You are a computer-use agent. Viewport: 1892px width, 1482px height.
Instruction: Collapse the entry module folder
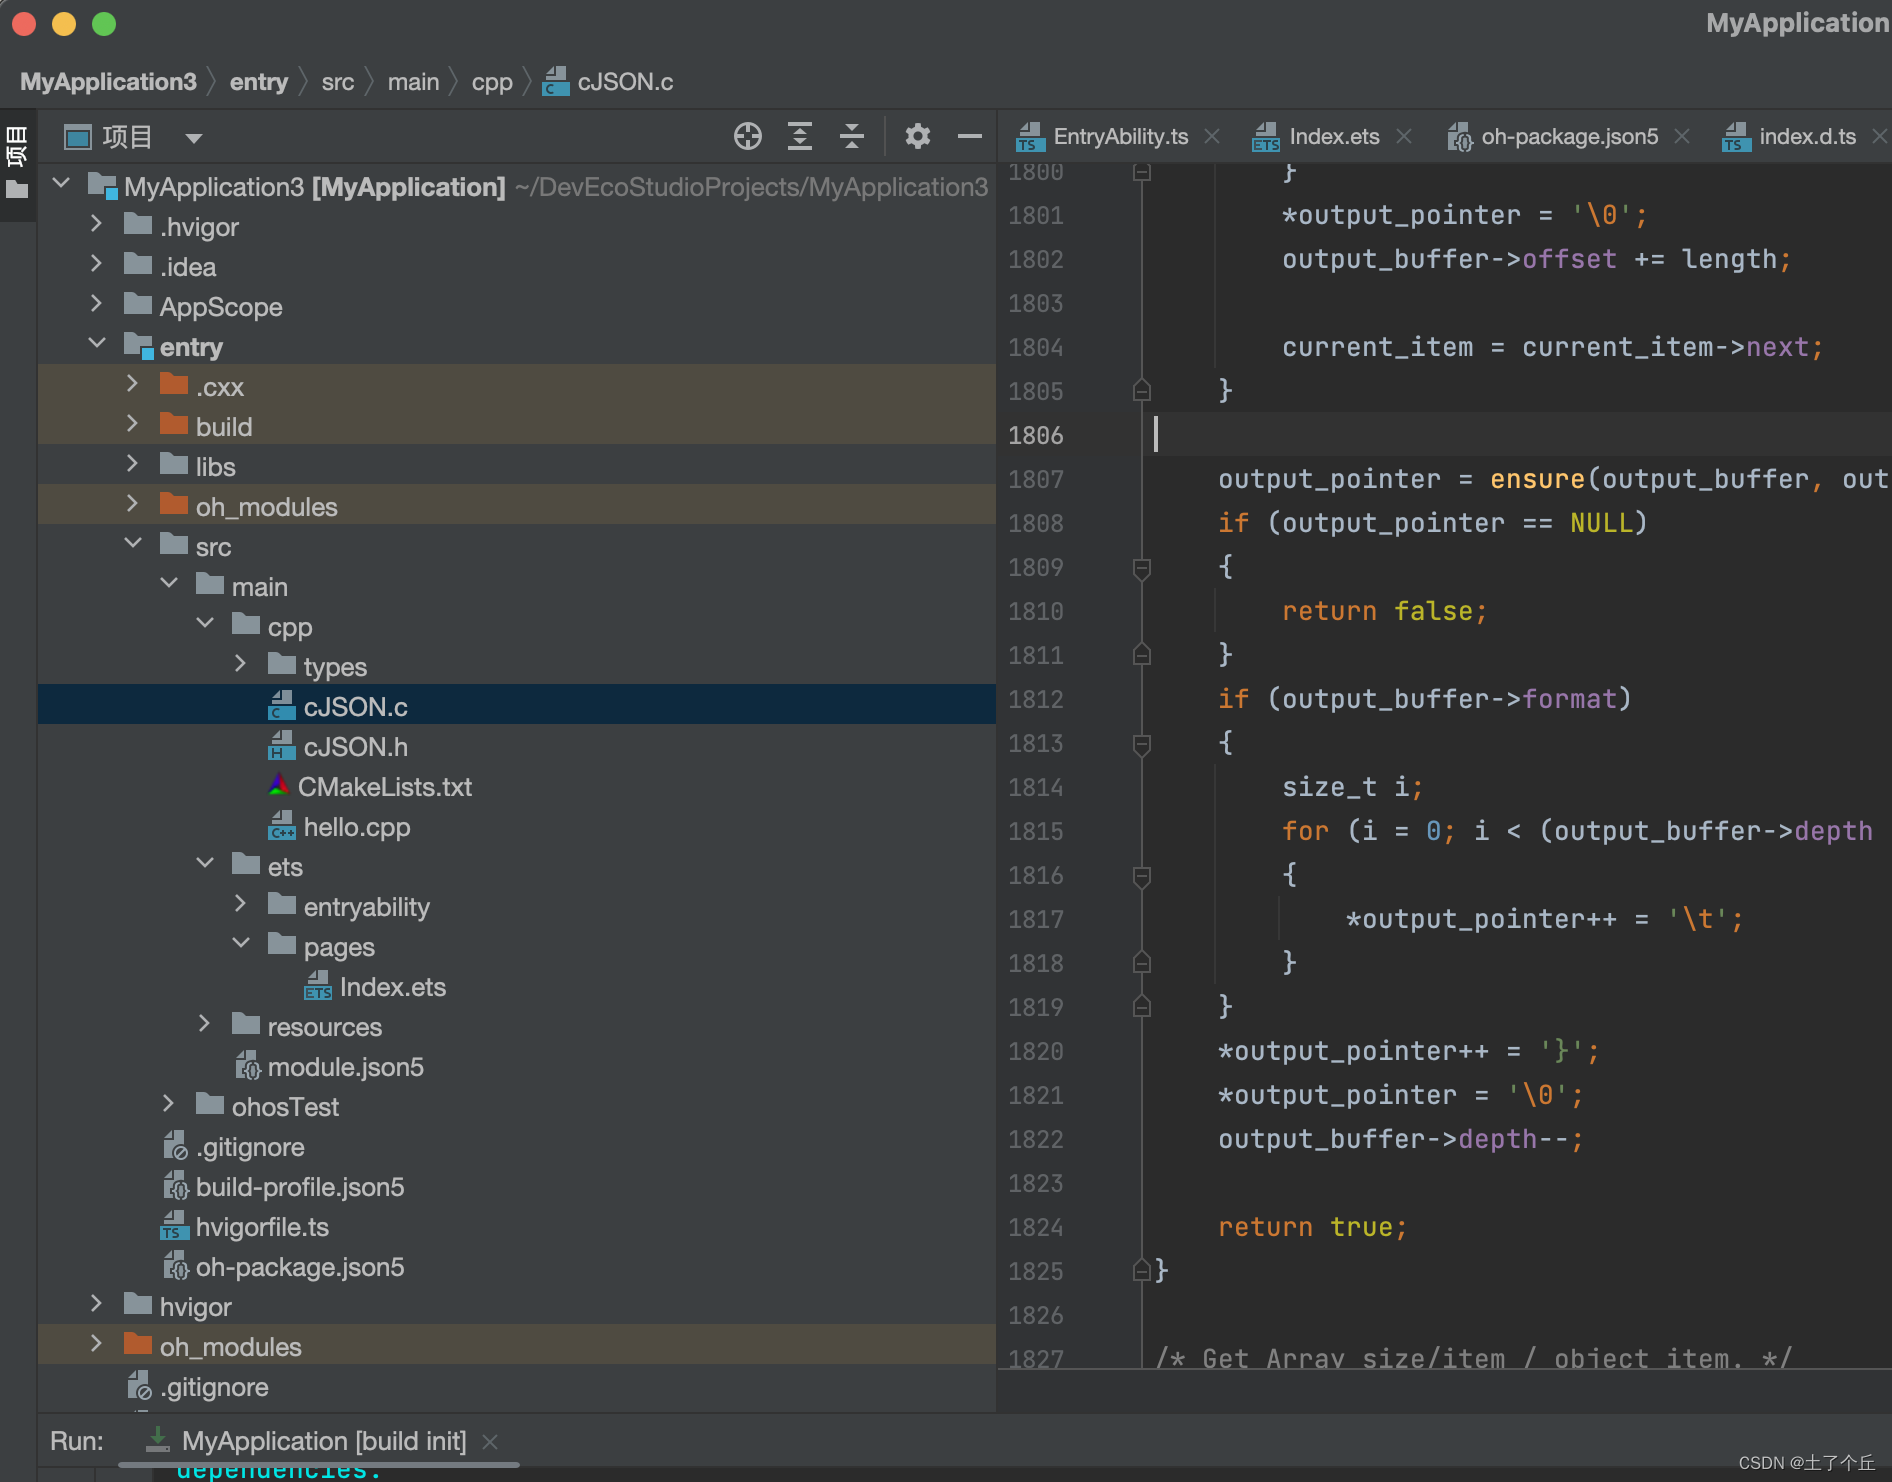point(96,344)
